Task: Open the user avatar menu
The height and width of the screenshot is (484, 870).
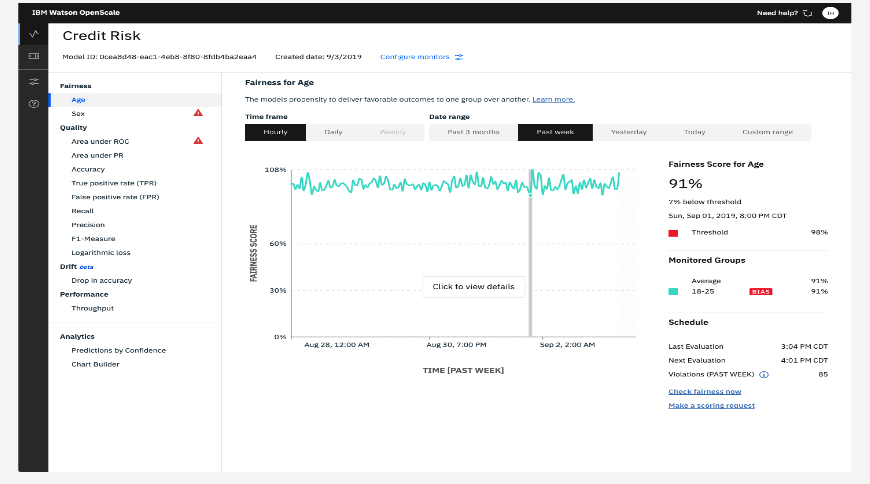Action: pyautogui.click(x=830, y=13)
